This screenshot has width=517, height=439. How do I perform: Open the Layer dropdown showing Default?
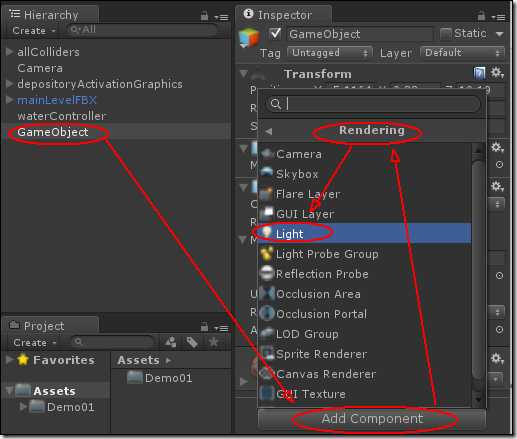point(462,53)
